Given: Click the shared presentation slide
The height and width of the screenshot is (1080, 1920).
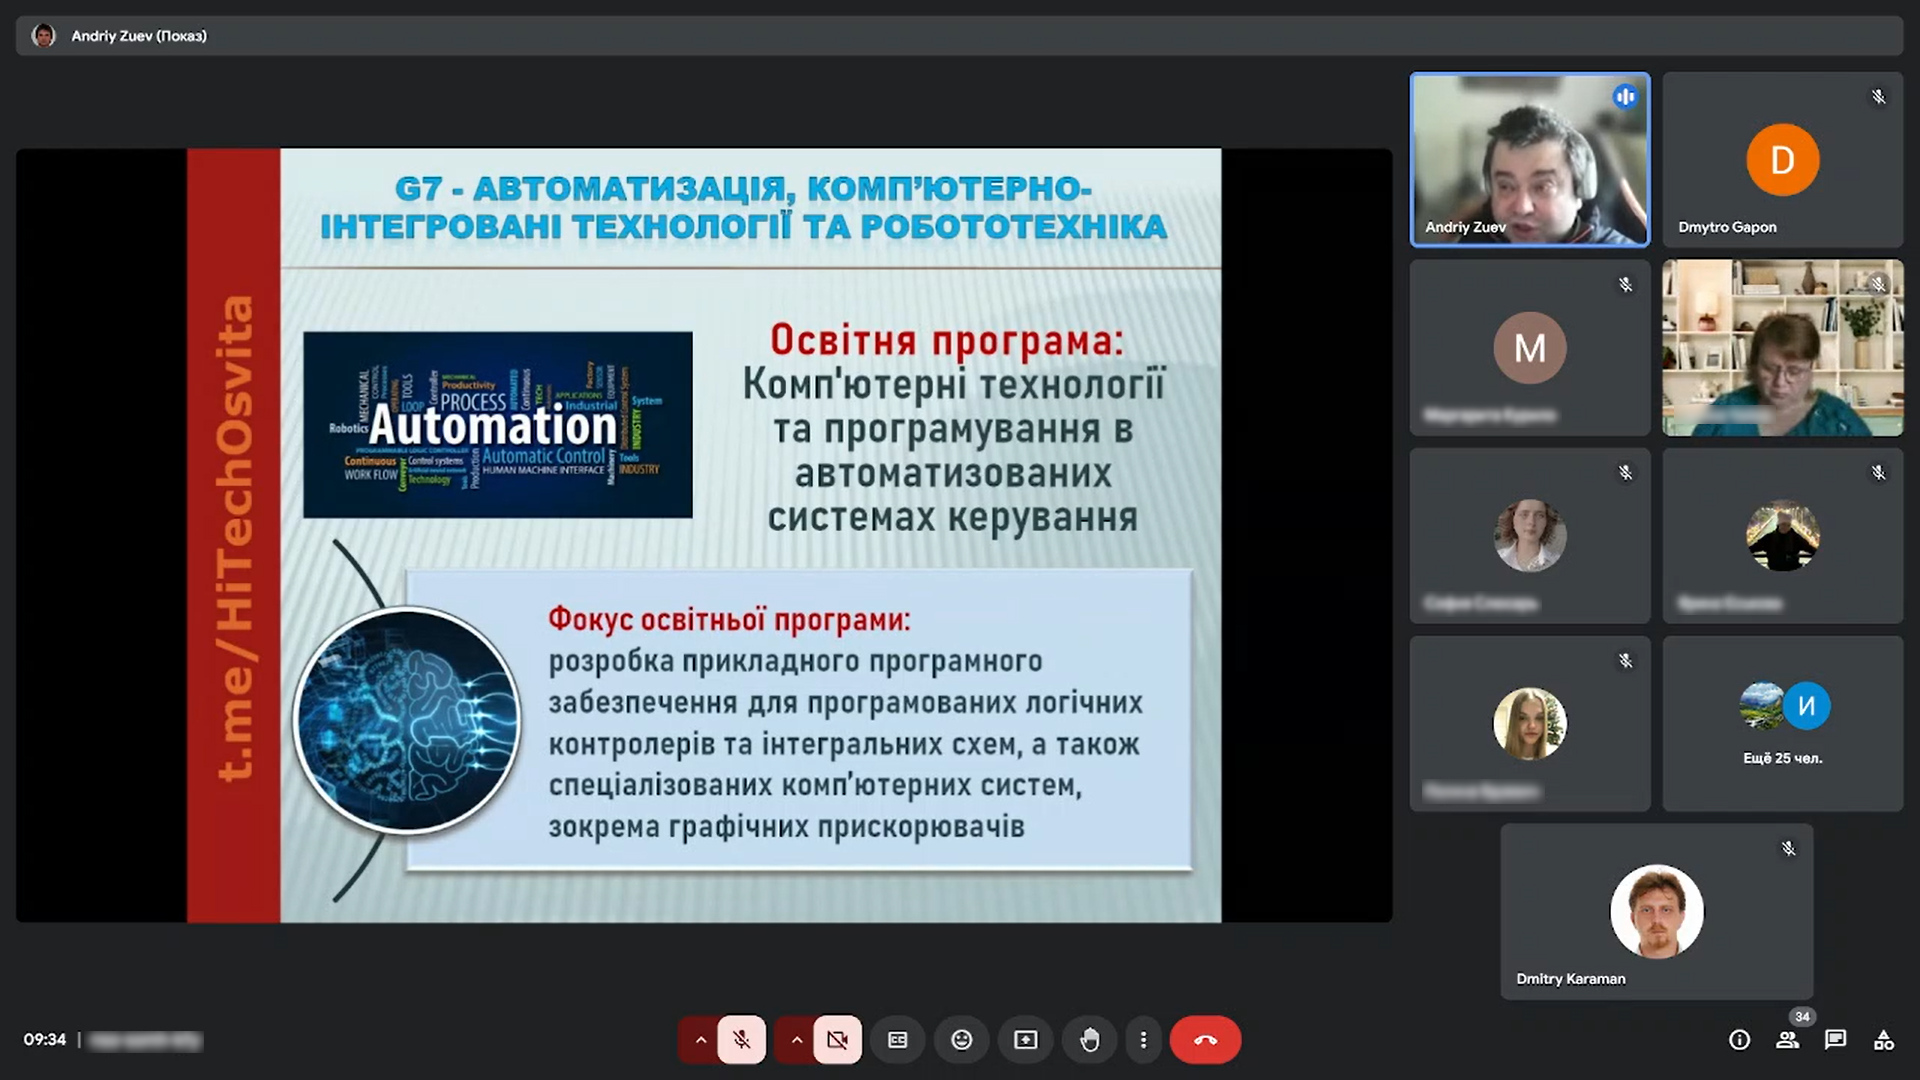Looking at the screenshot, I should click(704, 535).
